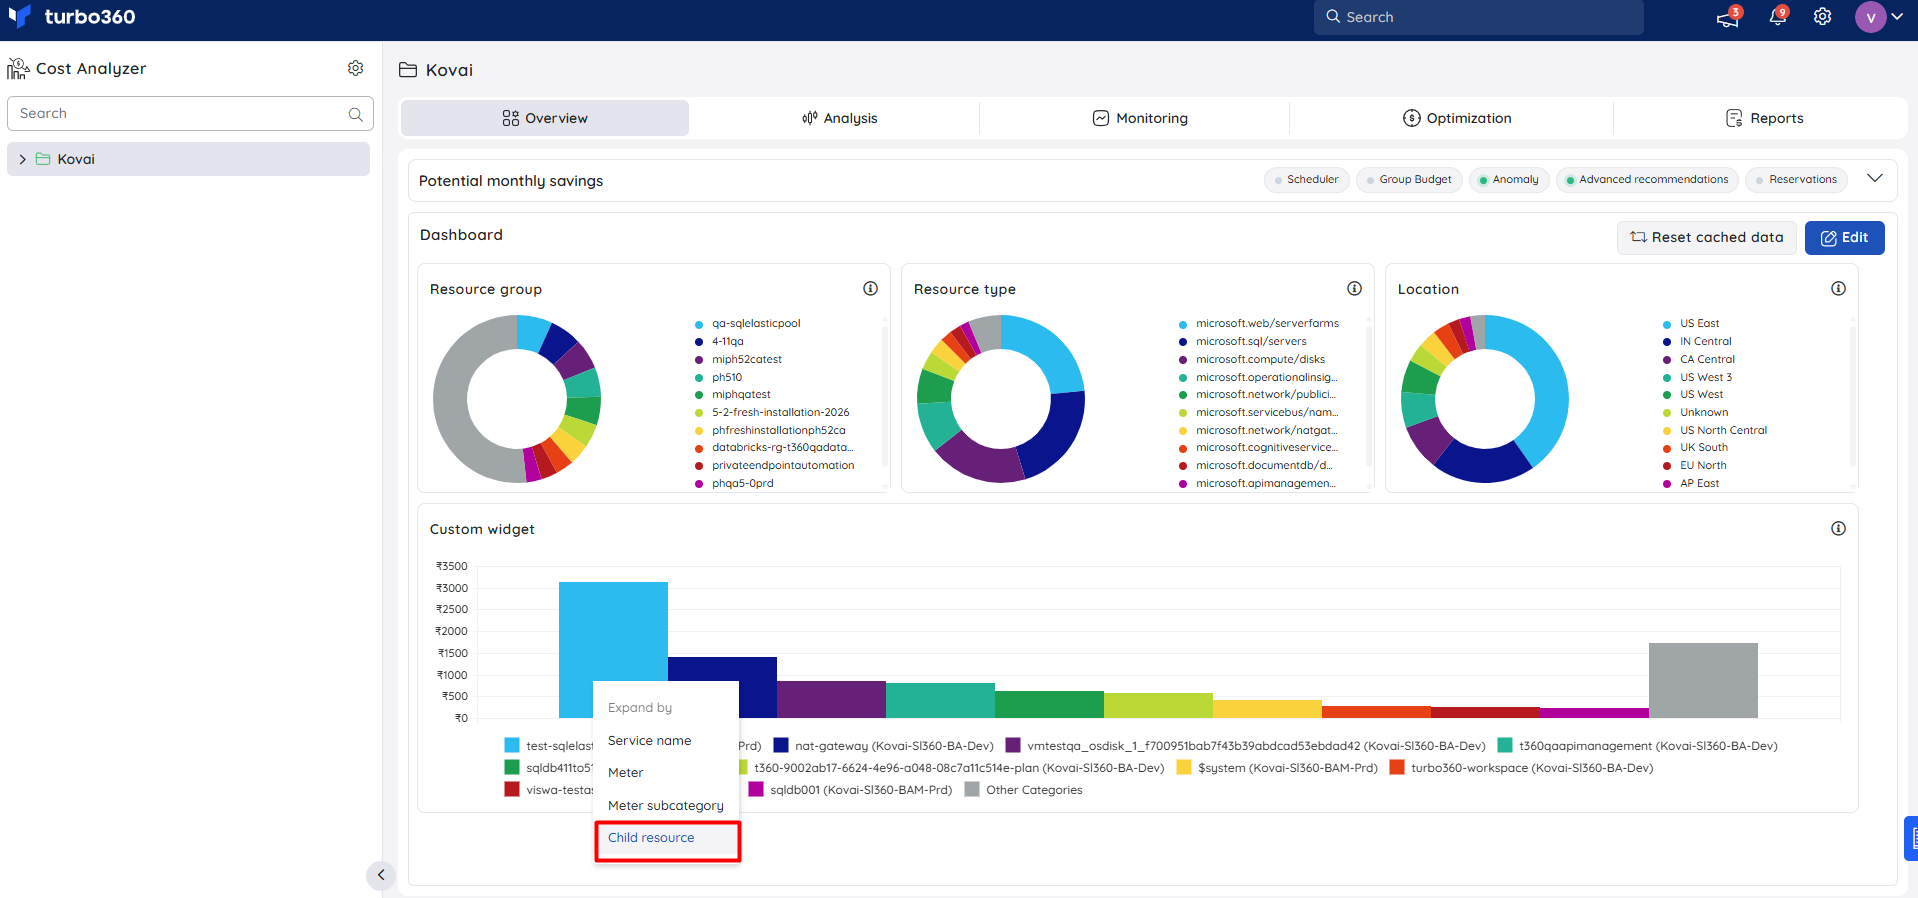Click the Edit dashboard button
This screenshot has height=898, width=1918.
pos(1844,238)
